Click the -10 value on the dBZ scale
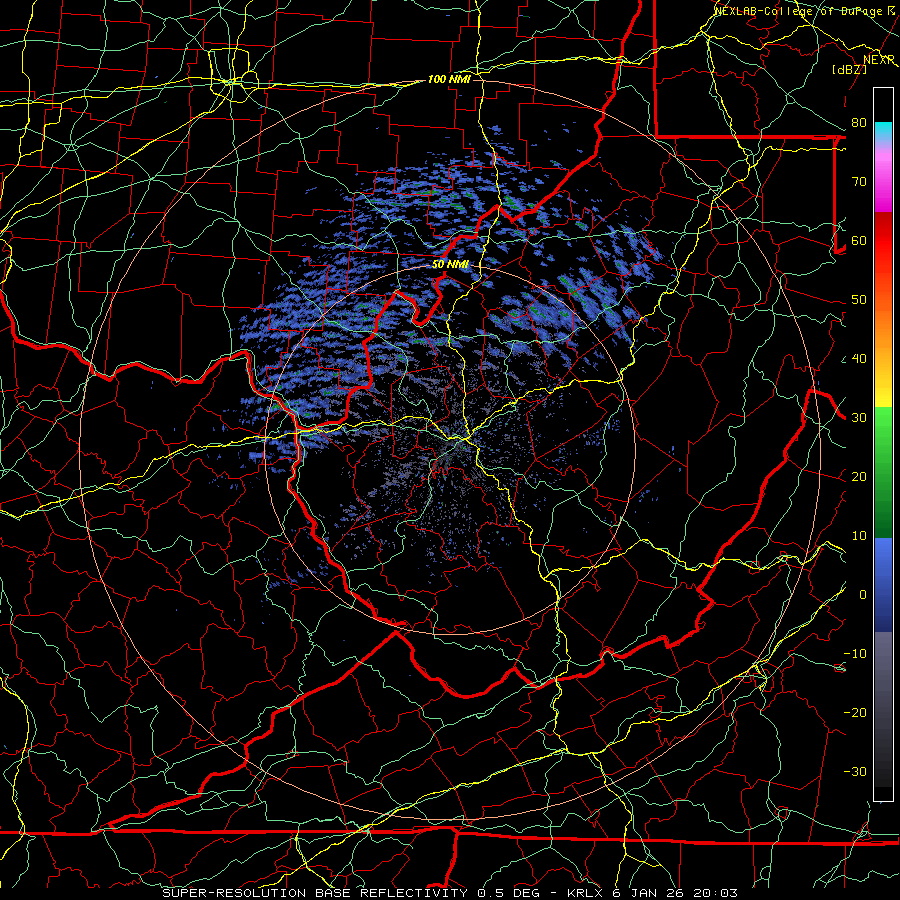900x900 pixels. point(855,653)
